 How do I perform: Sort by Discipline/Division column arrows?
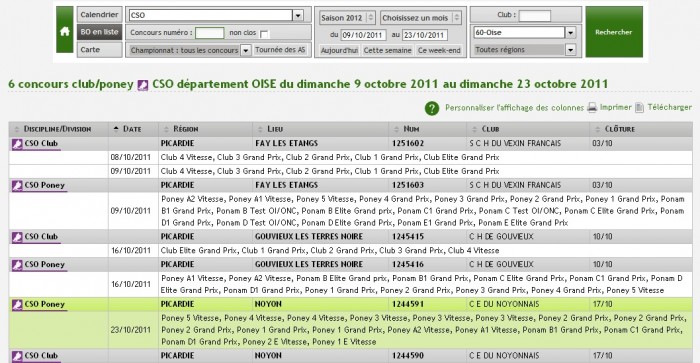coord(17,129)
